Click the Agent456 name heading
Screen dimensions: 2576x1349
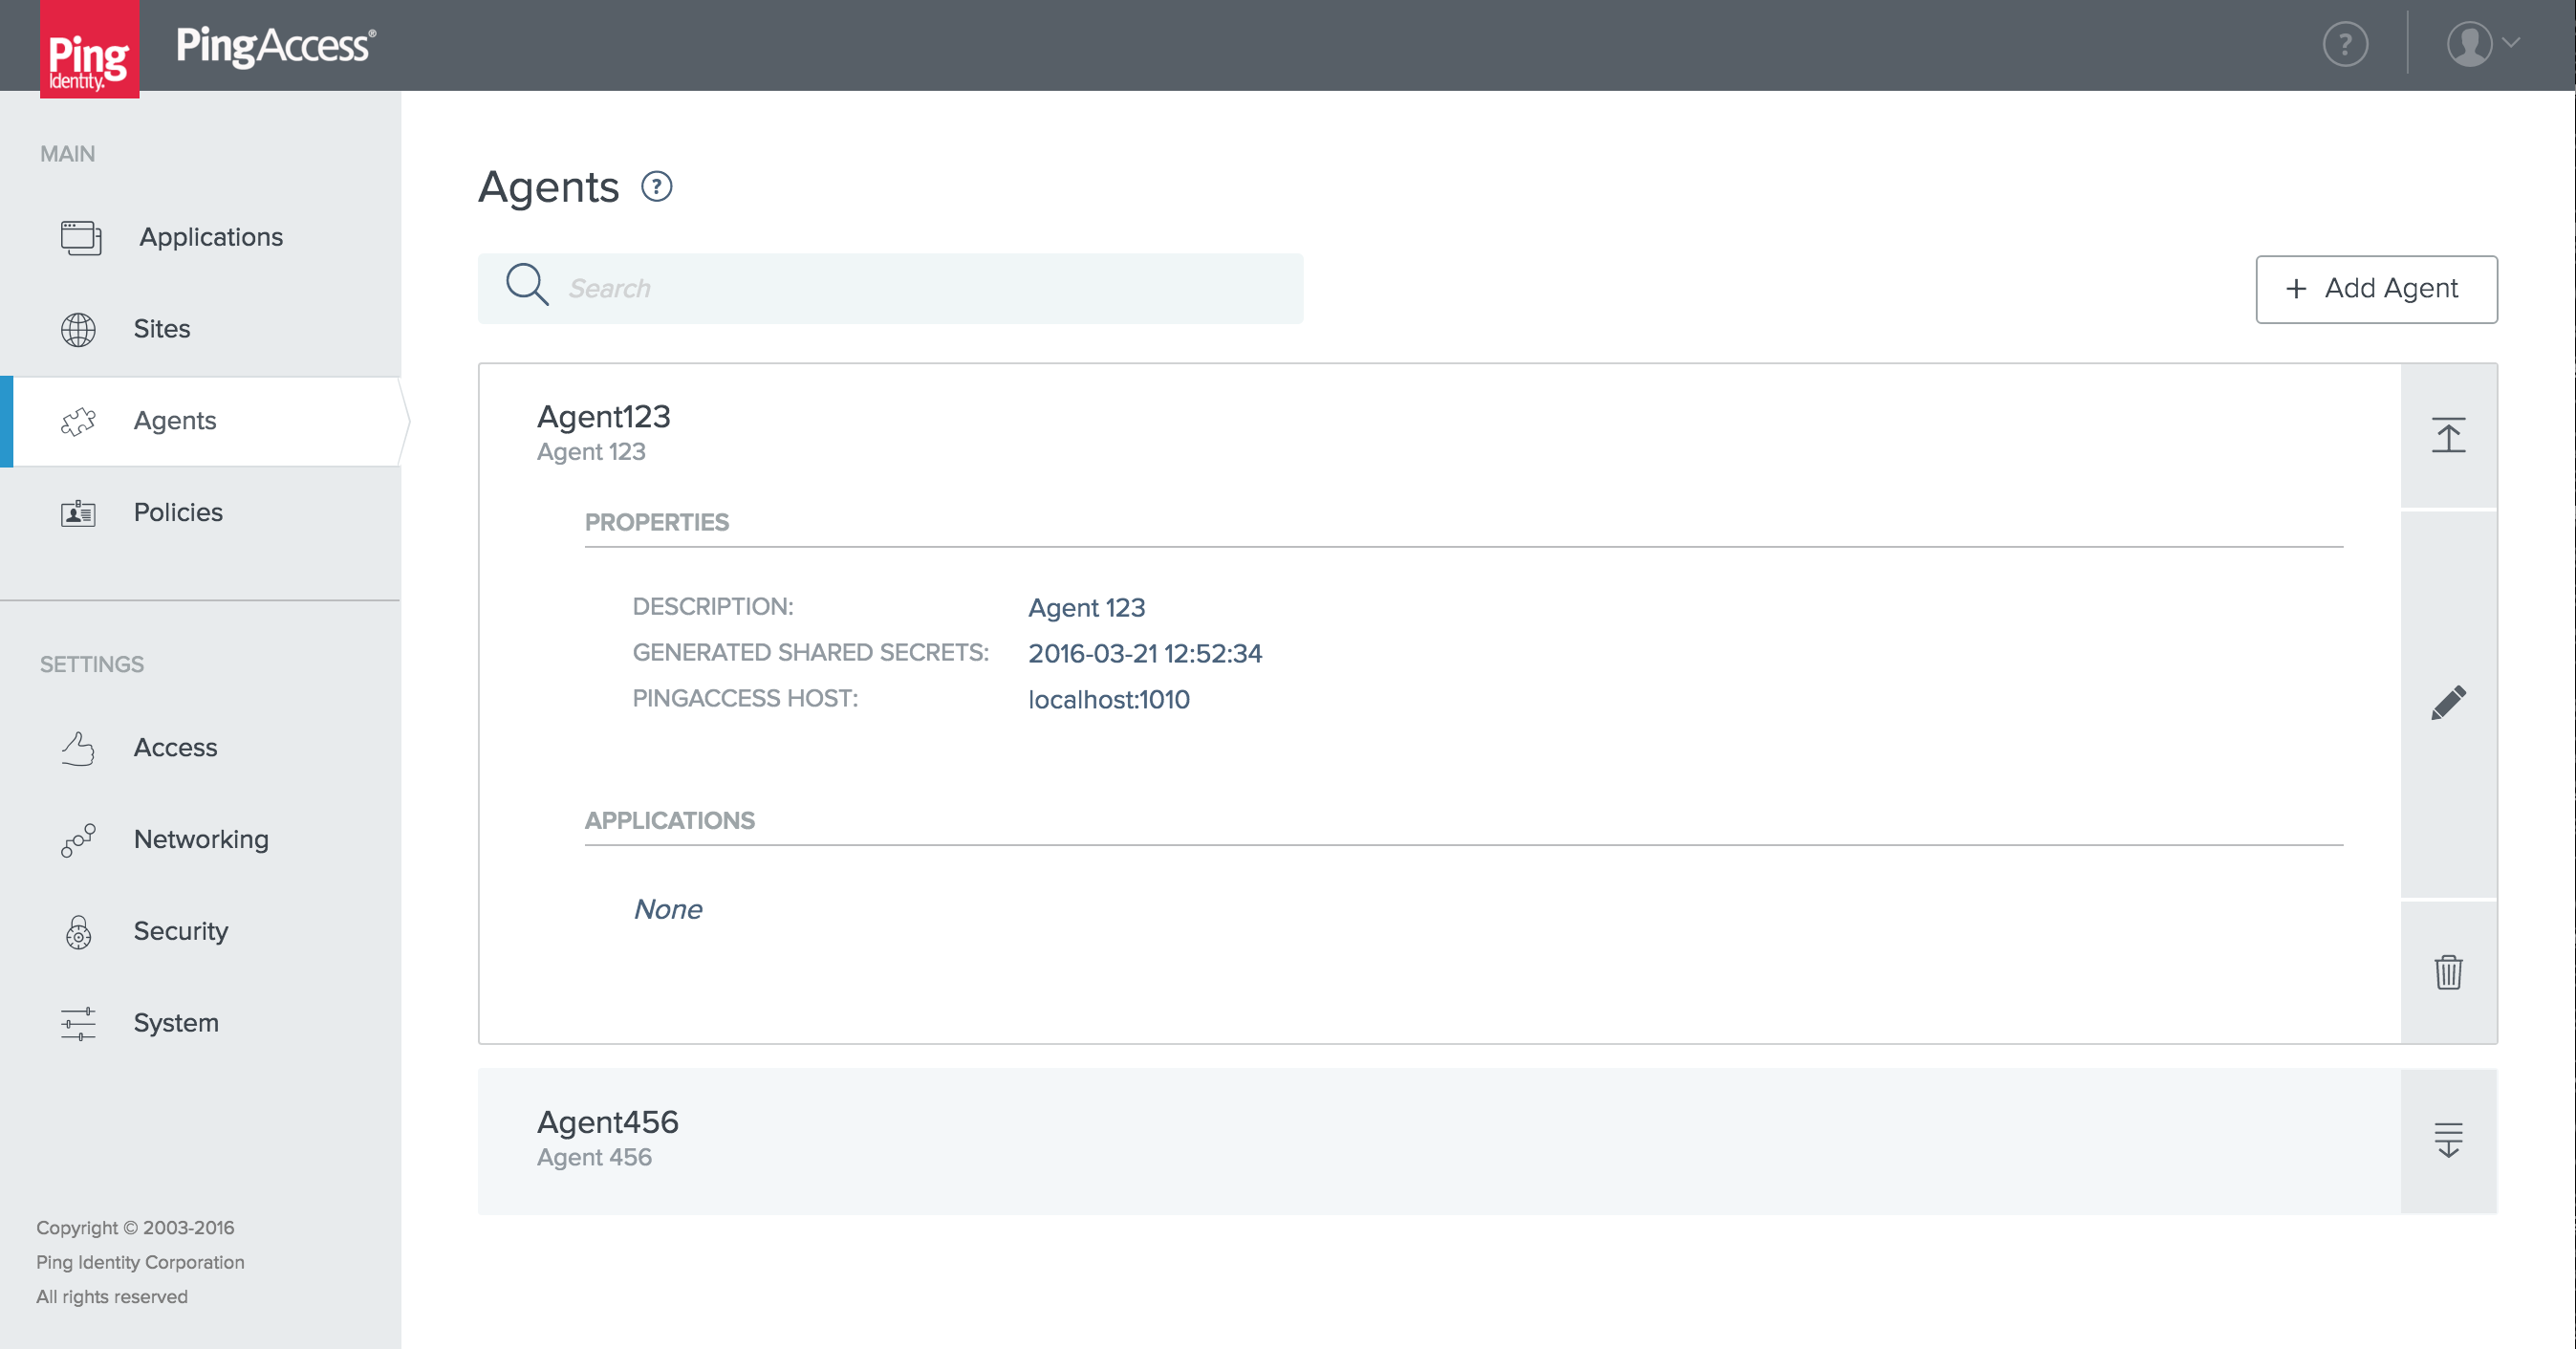point(607,1122)
